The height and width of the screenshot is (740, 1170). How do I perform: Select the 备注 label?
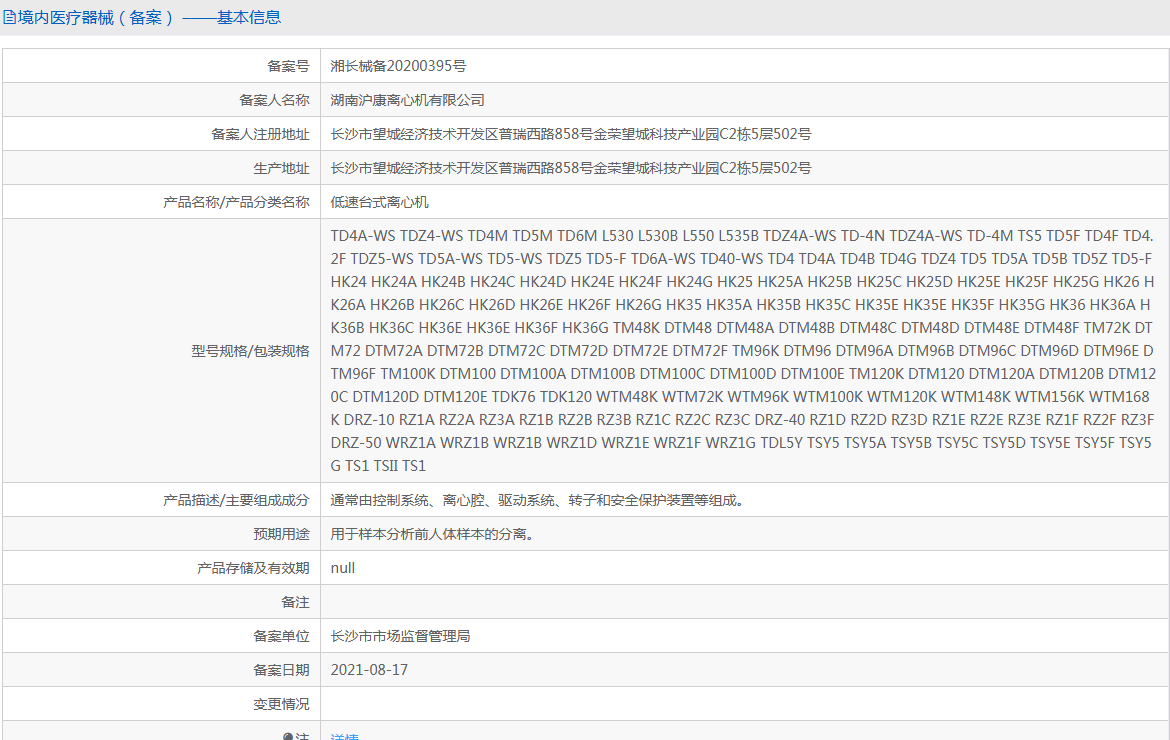[295, 602]
